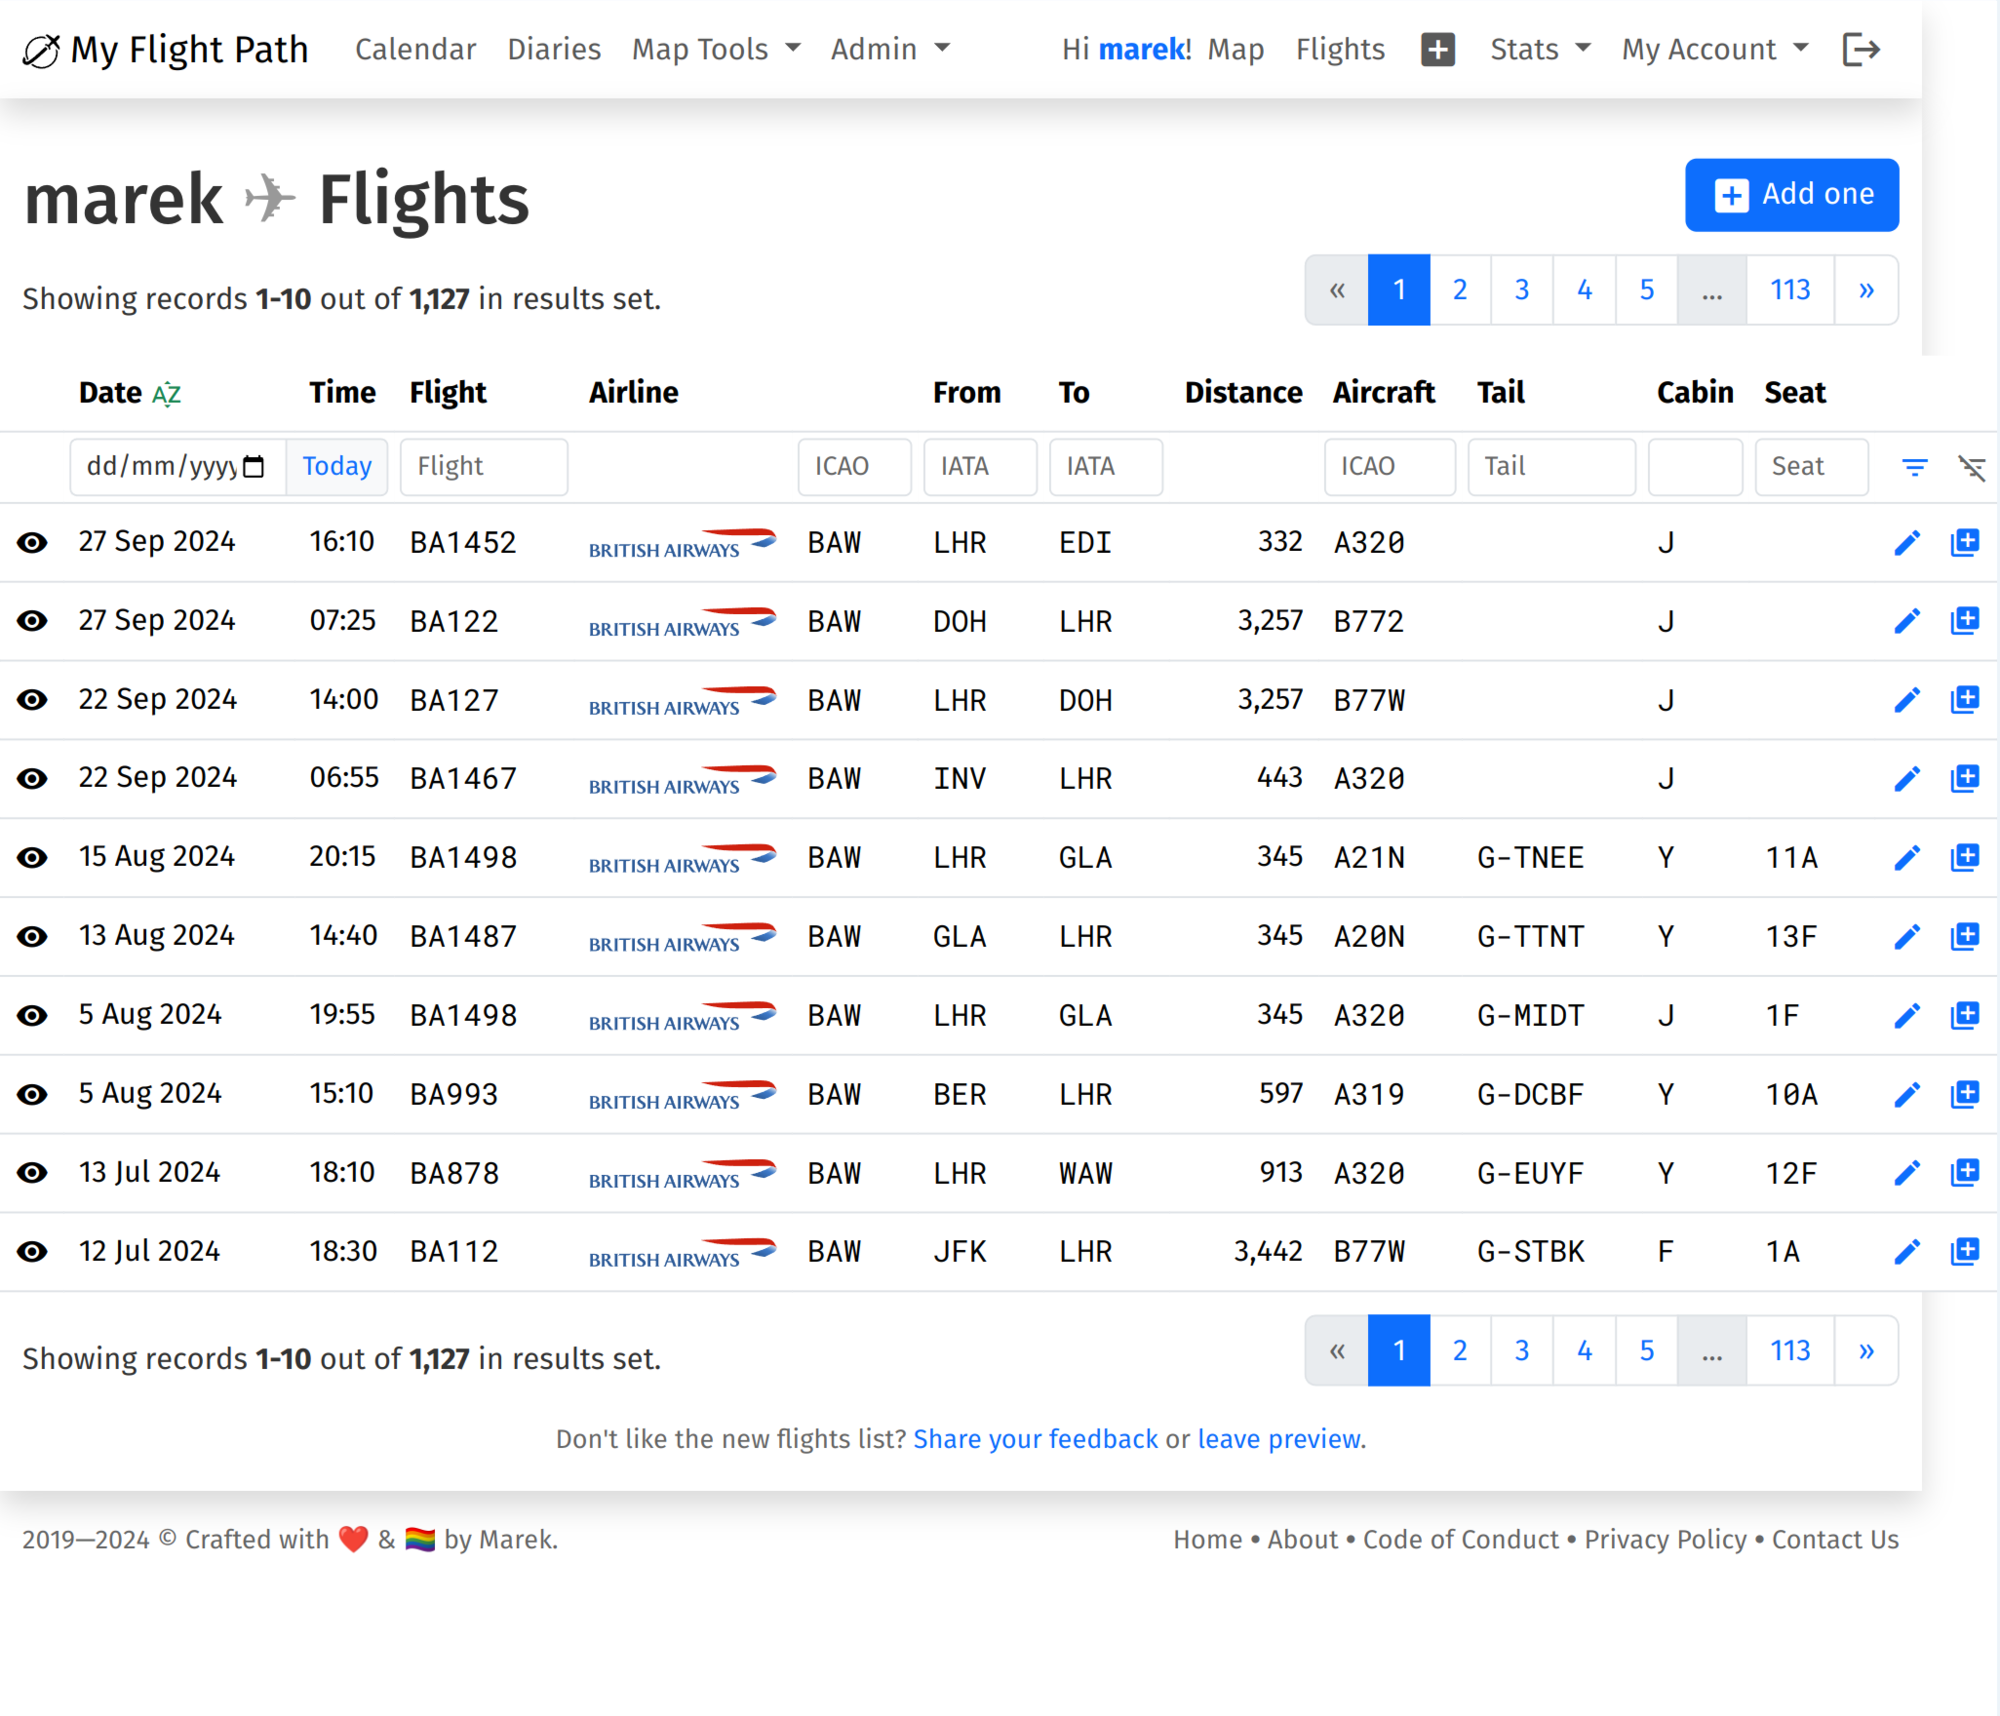Image resolution: width=2000 pixels, height=1716 pixels.
Task: Open the Calendar page
Action: pyautogui.click(x=415, y=49)
